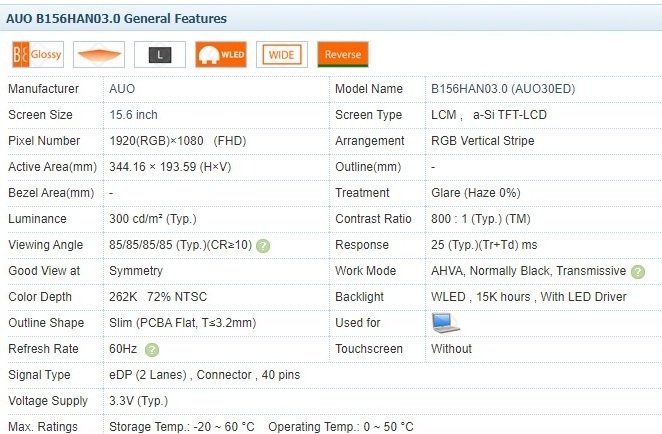Click the Contrast Ratio label

pos(373,219)
